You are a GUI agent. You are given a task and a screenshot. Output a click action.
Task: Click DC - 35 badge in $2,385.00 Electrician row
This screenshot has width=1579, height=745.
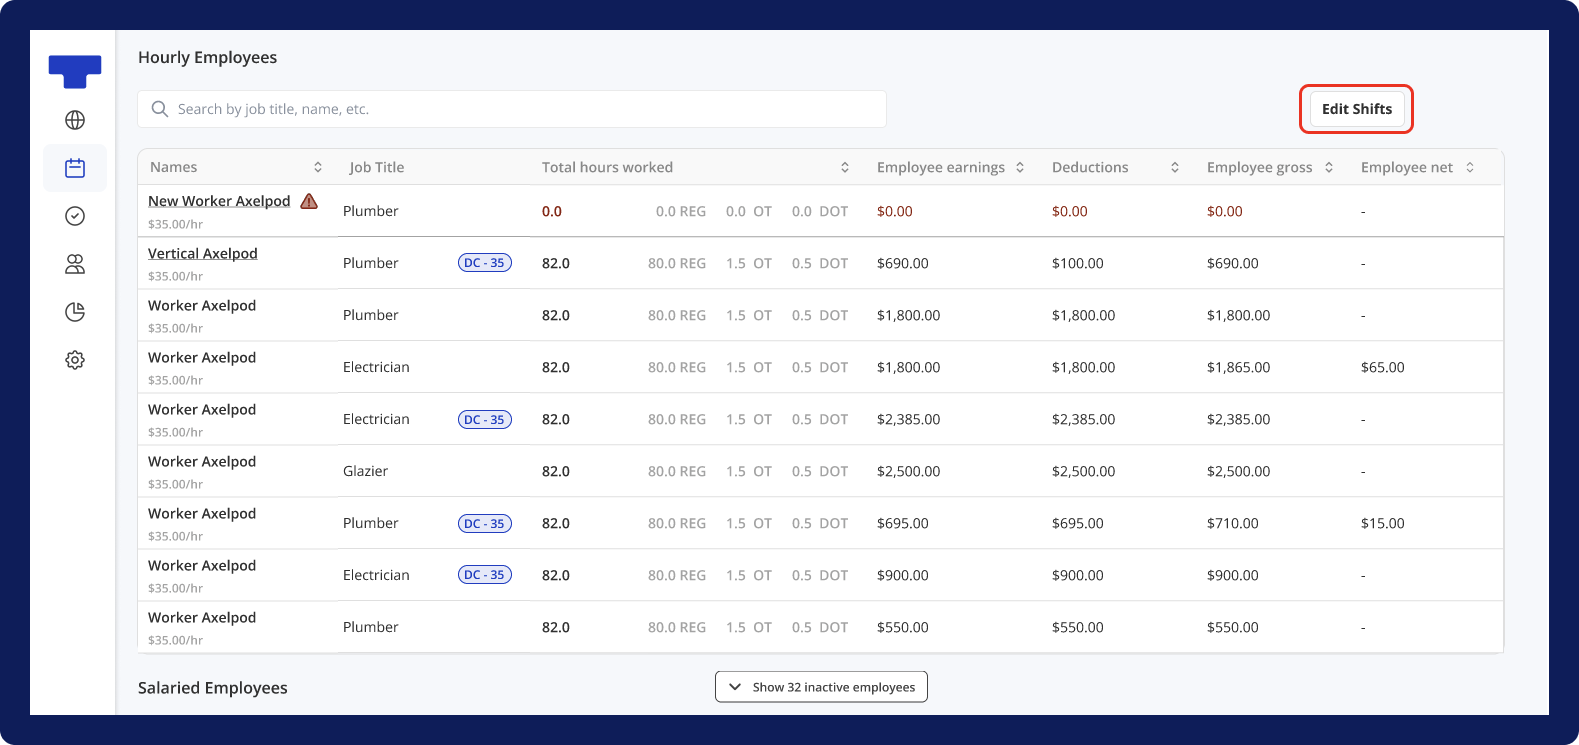(x=485, y=419)
